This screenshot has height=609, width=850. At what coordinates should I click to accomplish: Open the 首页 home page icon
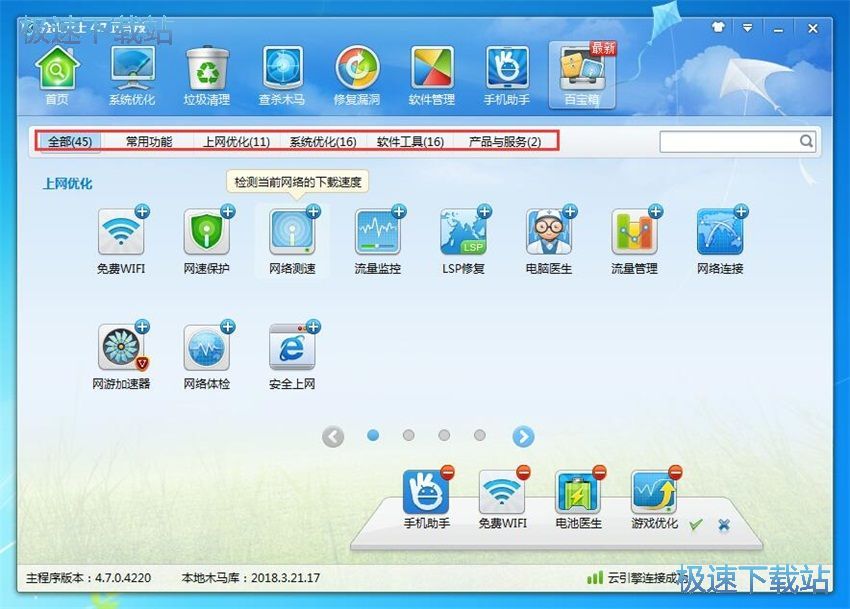click(x=57, y=75)
